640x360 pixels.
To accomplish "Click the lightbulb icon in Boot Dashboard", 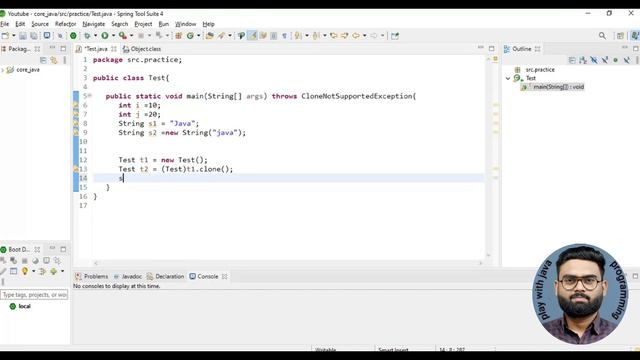I will click(25, 271).
